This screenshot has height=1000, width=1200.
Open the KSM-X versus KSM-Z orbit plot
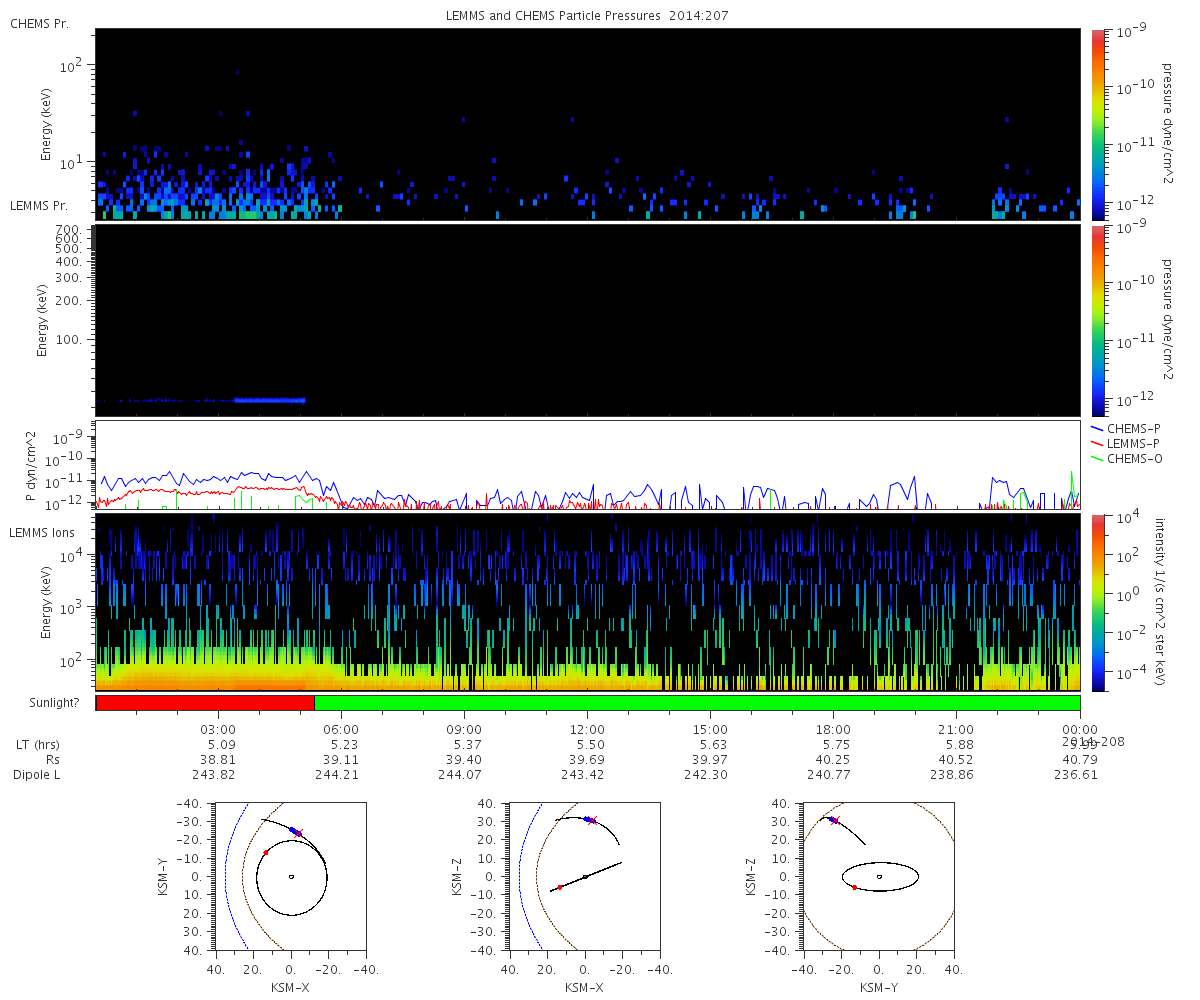tap(585, 876)
